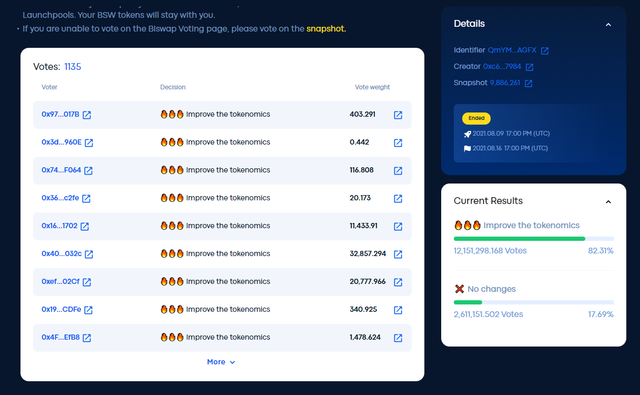Open external link icon beside voter 0x4F...EfB8
The width and height of the screenshot is (640, 395).
pyautogui.click(x=87, y=338)
